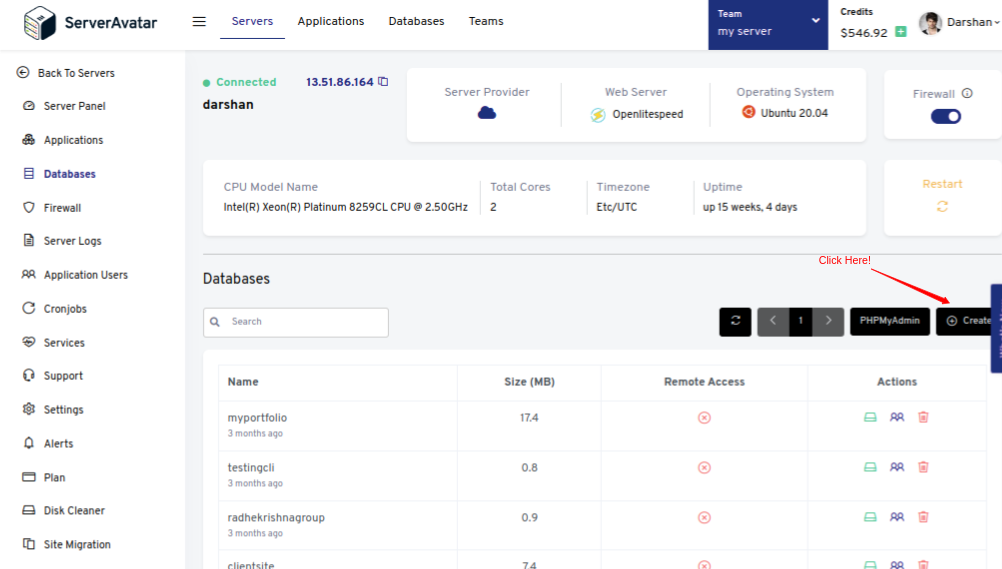Copy the server IP address icon
Image resolution: width=1002 pixels, height=569 pixels.
point(383,81)
